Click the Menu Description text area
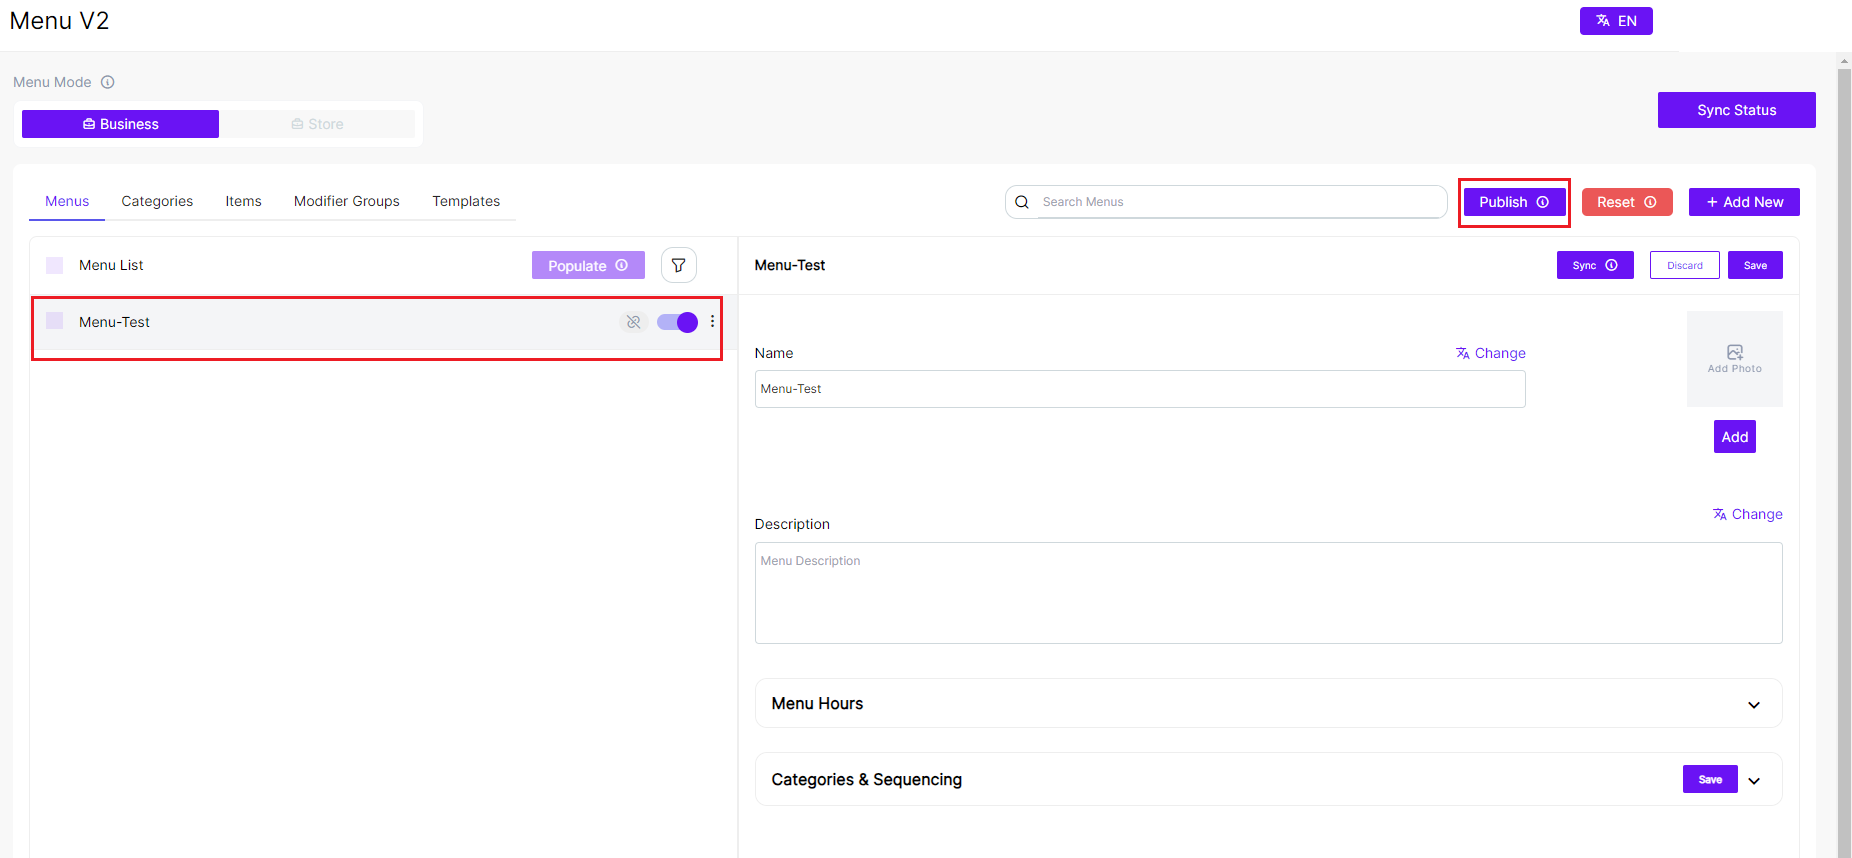The height and width of the screenshot is (858, 1852). click(x=1268, y=593)
